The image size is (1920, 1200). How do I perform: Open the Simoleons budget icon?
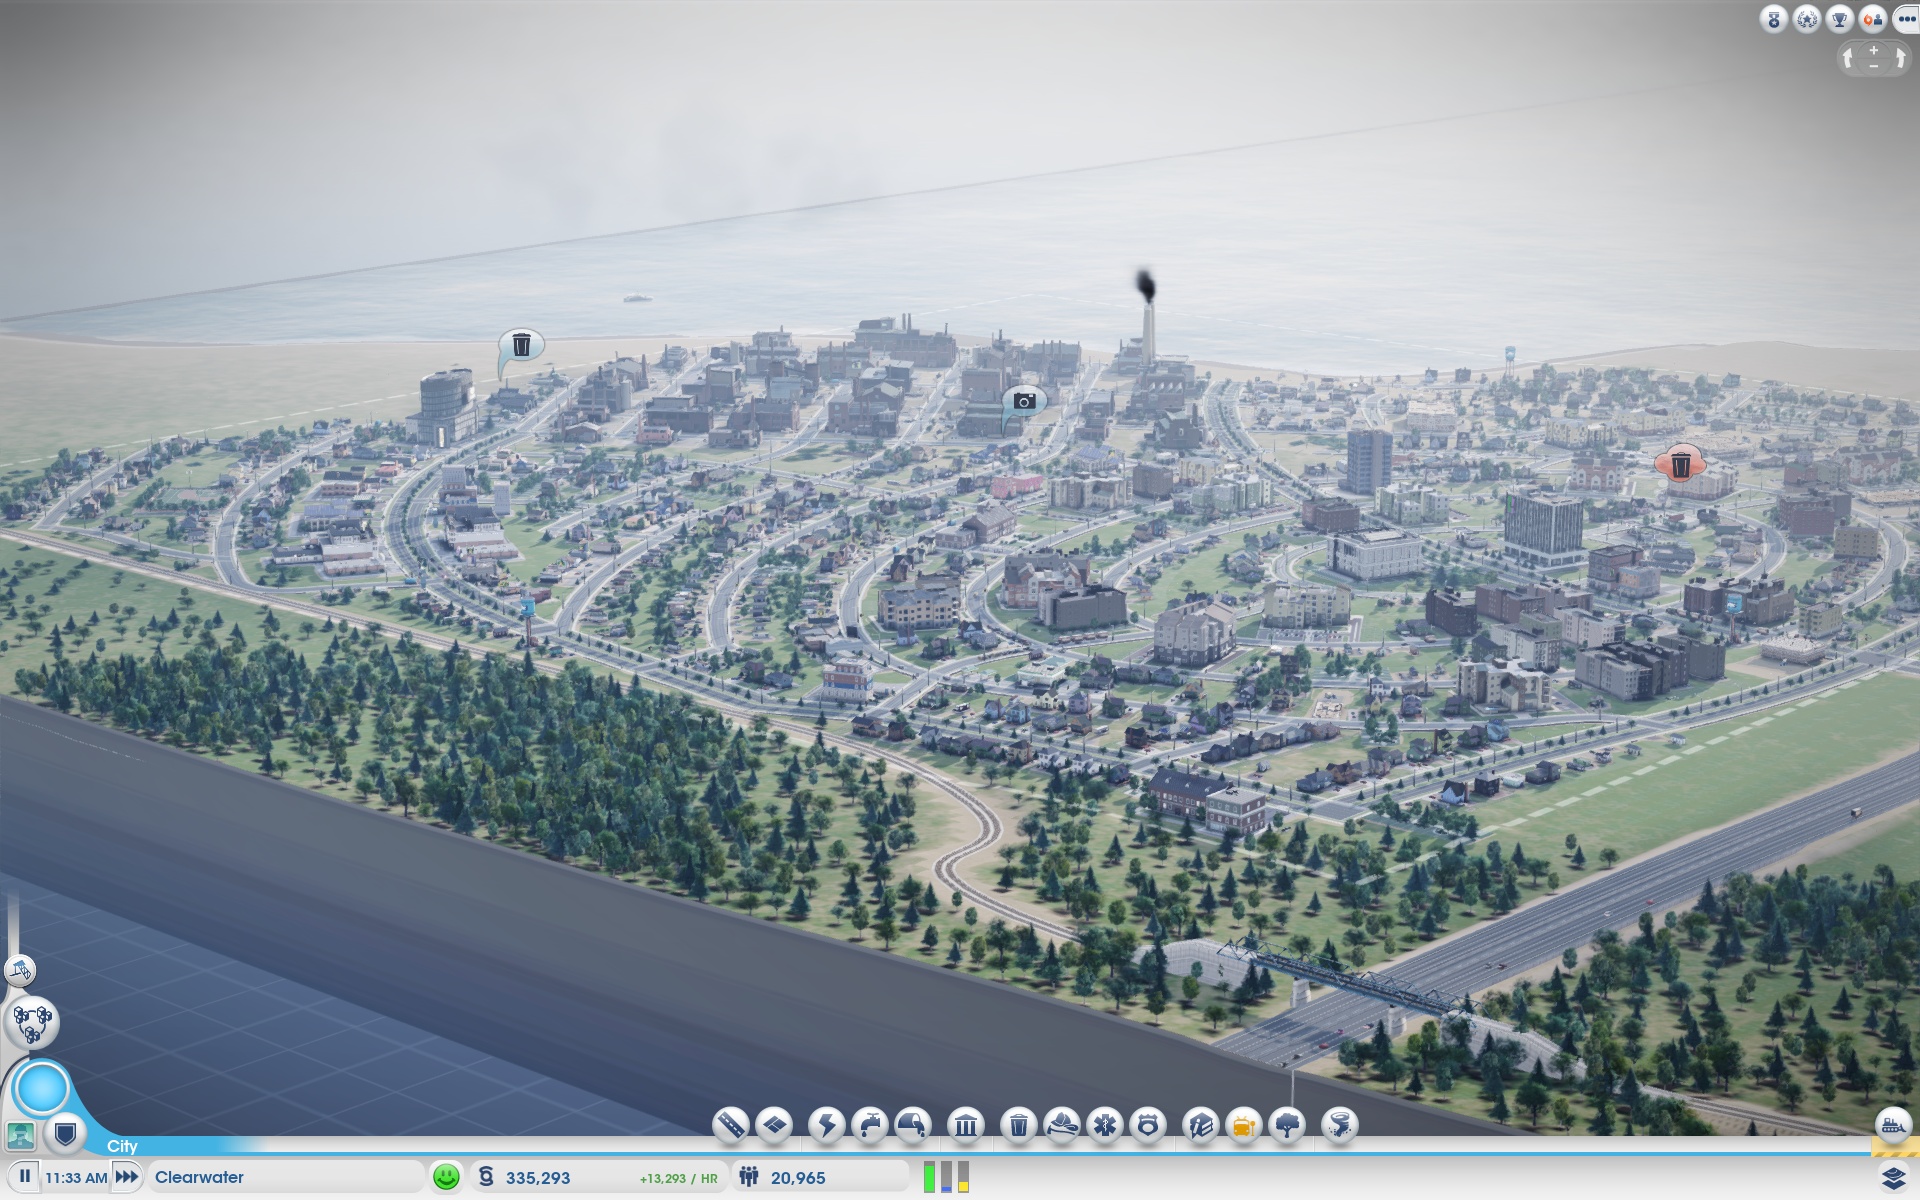coord(486,1177)
